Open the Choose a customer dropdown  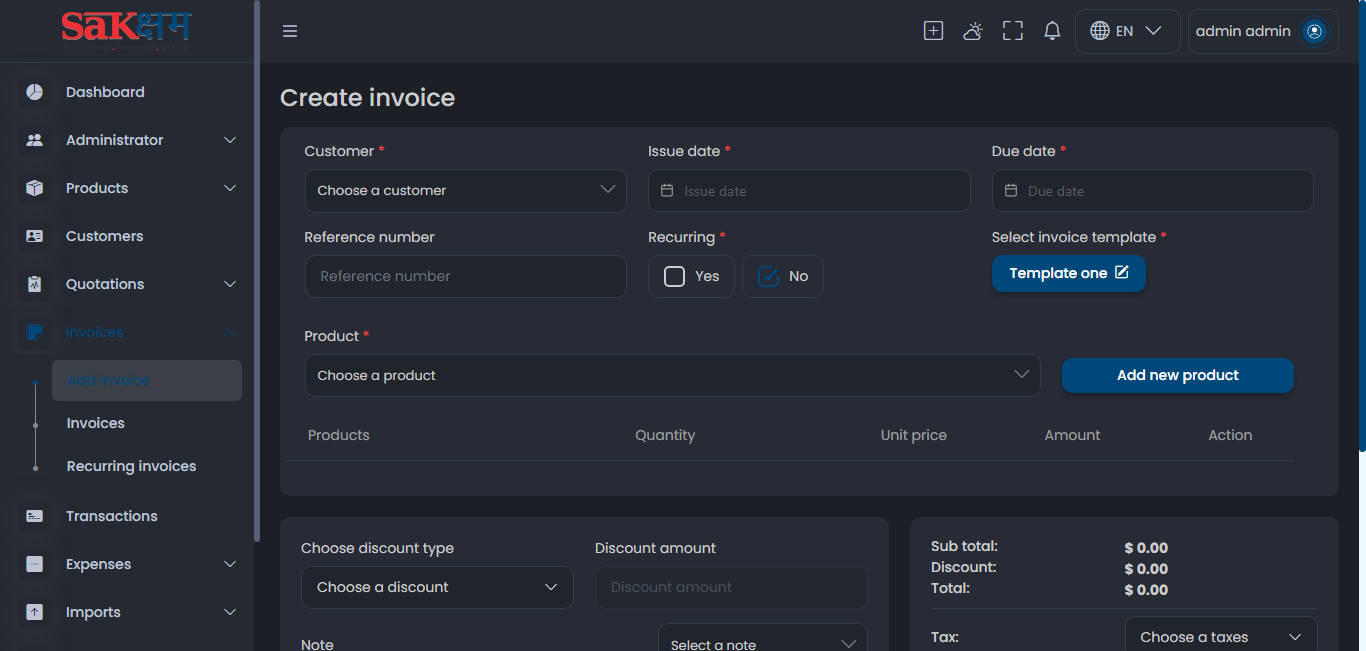click(x=465, y=190)
